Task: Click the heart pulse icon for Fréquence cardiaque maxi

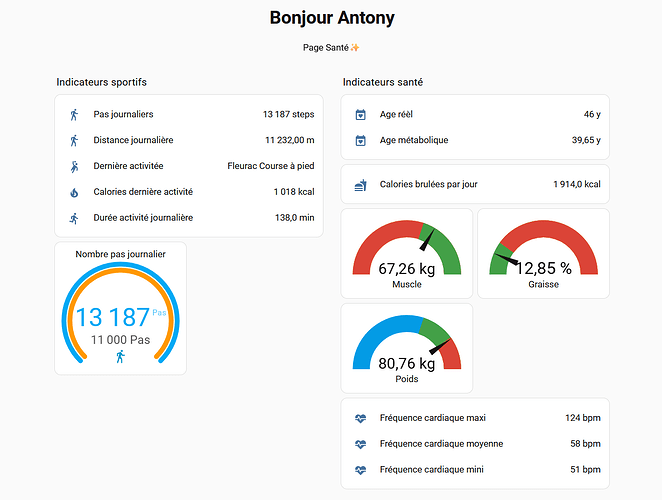Action: click(x=360, y=418)
